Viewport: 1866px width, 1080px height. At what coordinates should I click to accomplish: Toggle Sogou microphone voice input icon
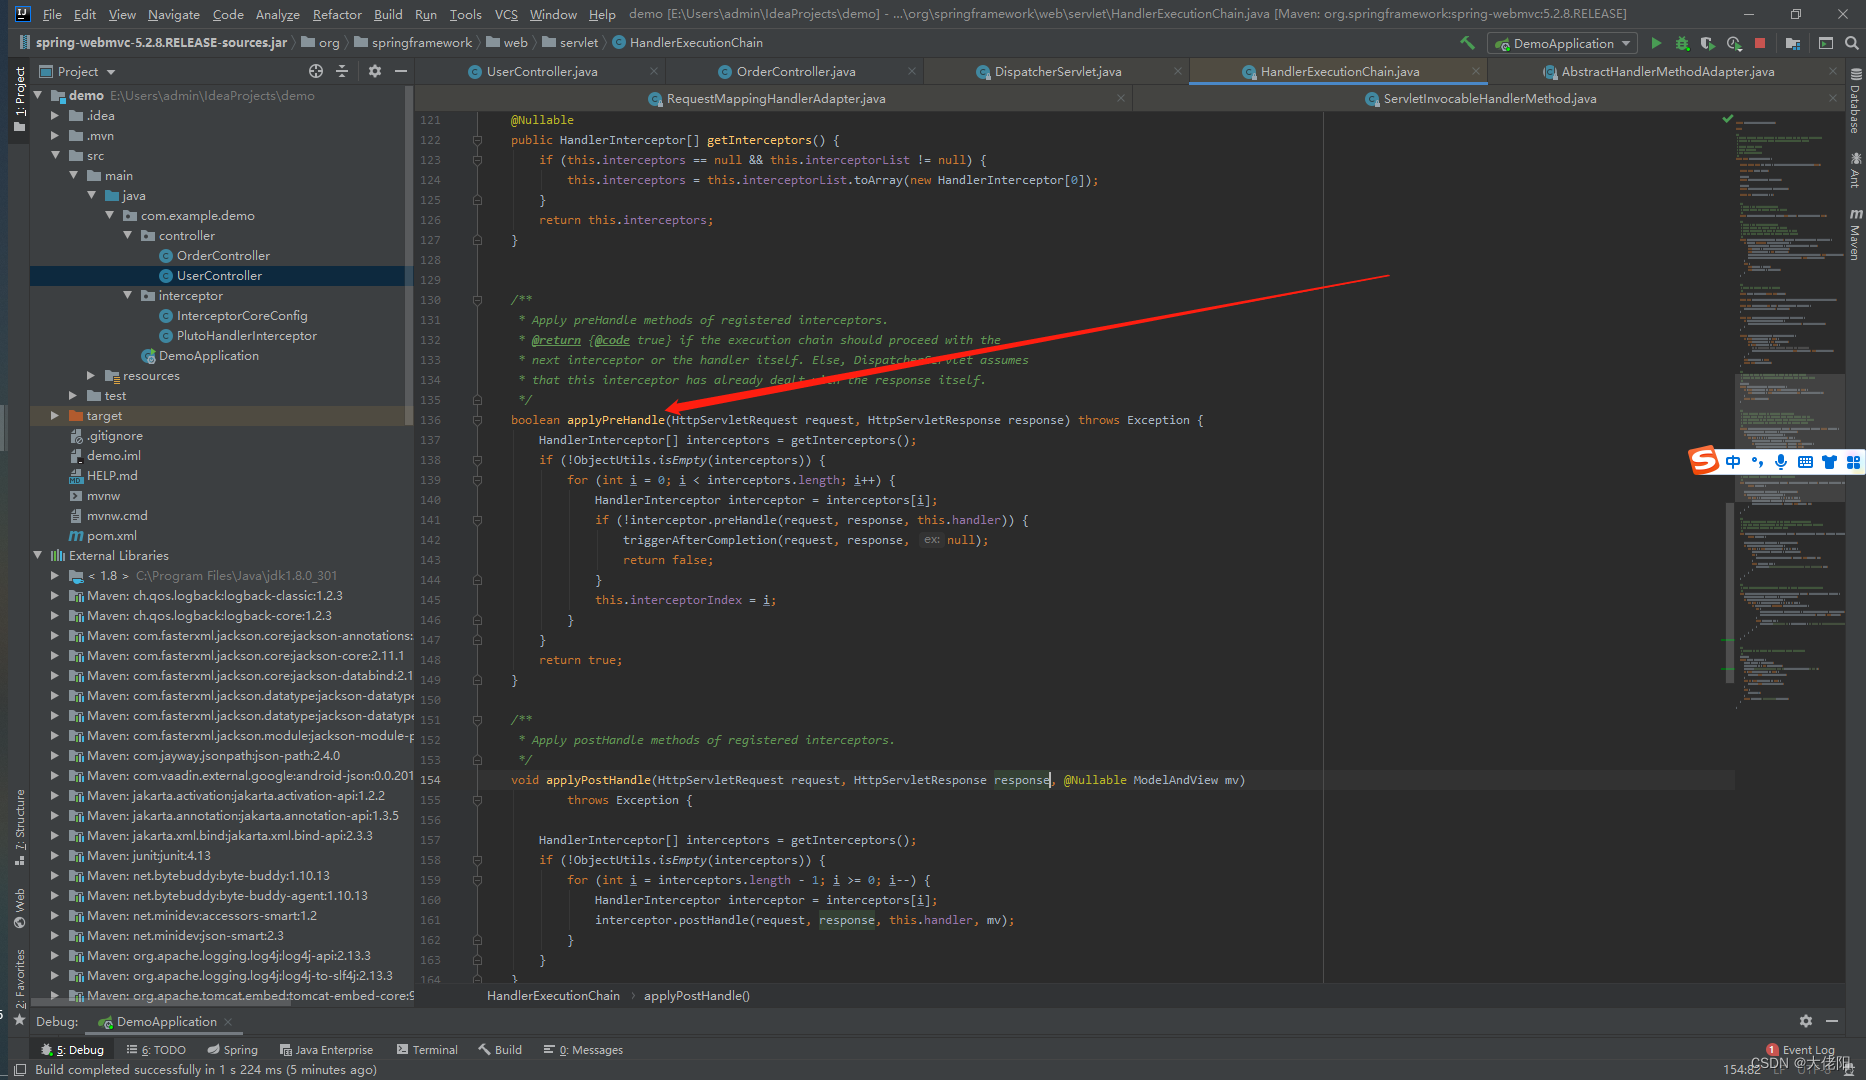(1780, 462)
